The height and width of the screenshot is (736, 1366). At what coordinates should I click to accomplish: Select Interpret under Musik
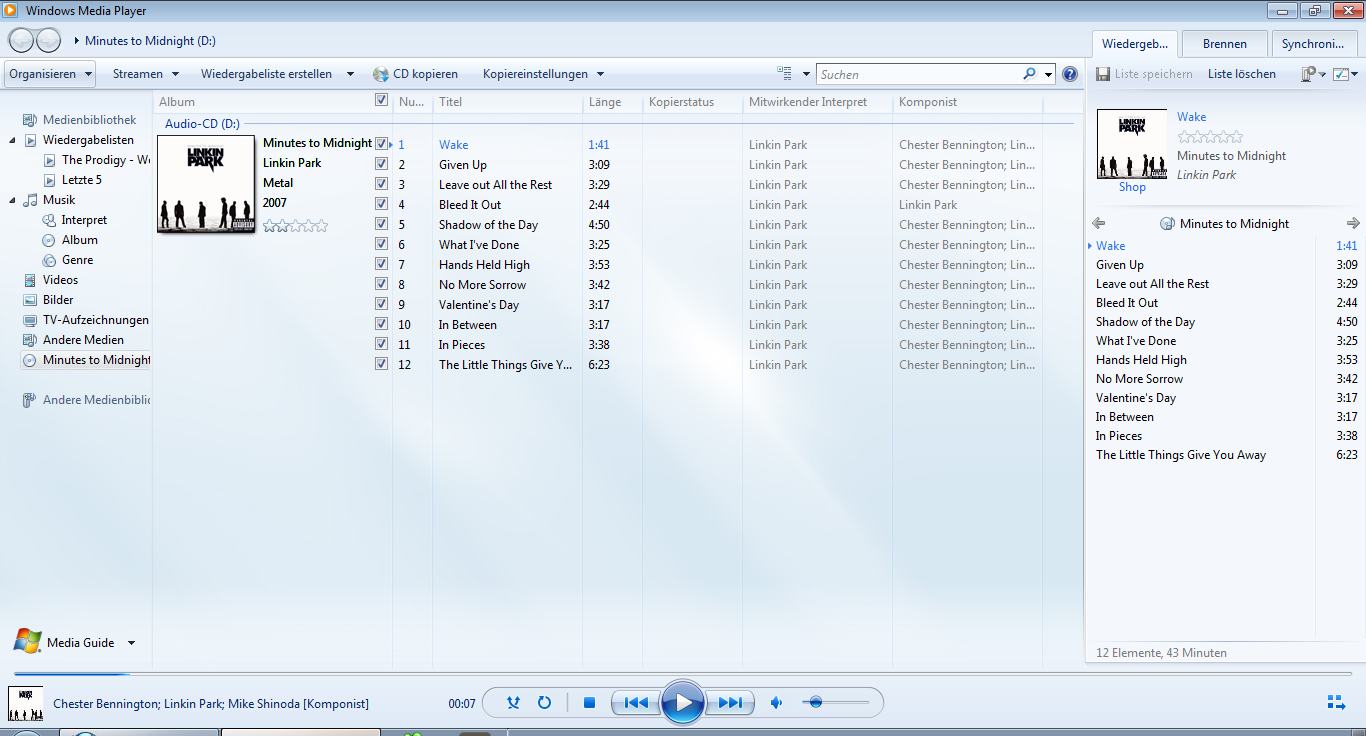pyautogui.click(x=84, y=220)
